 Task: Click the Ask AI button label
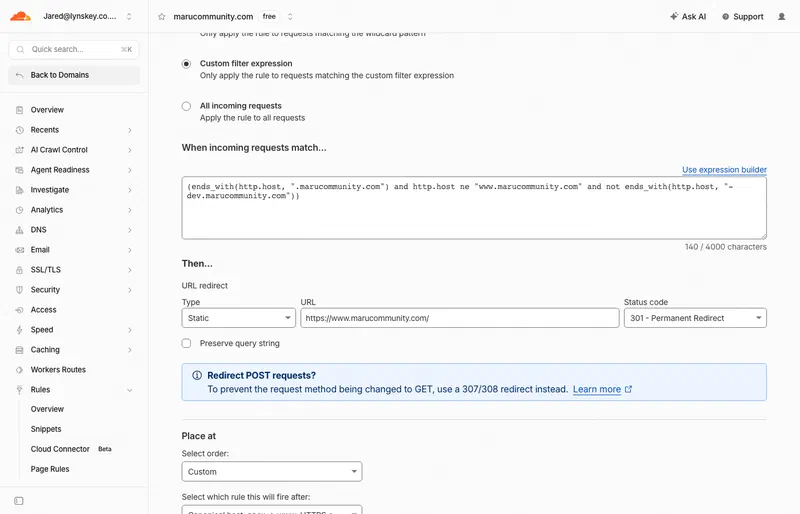tap(694, 16)
